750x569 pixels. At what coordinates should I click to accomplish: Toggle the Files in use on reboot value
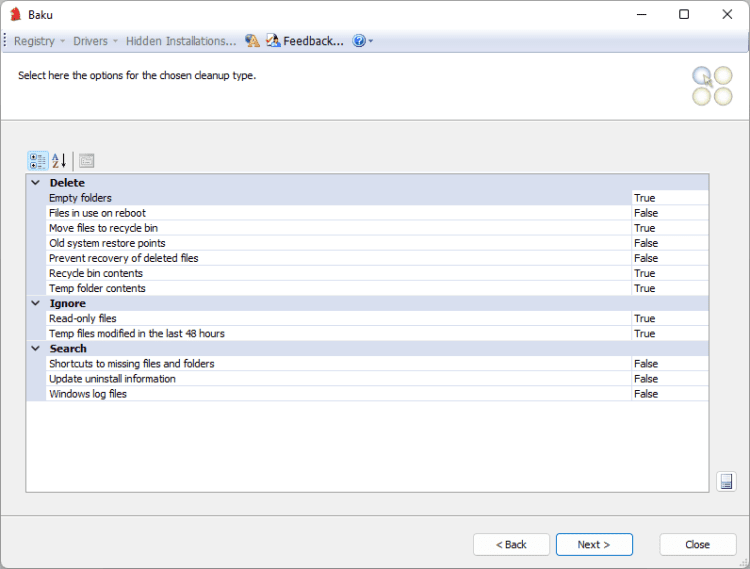point(669,213)
